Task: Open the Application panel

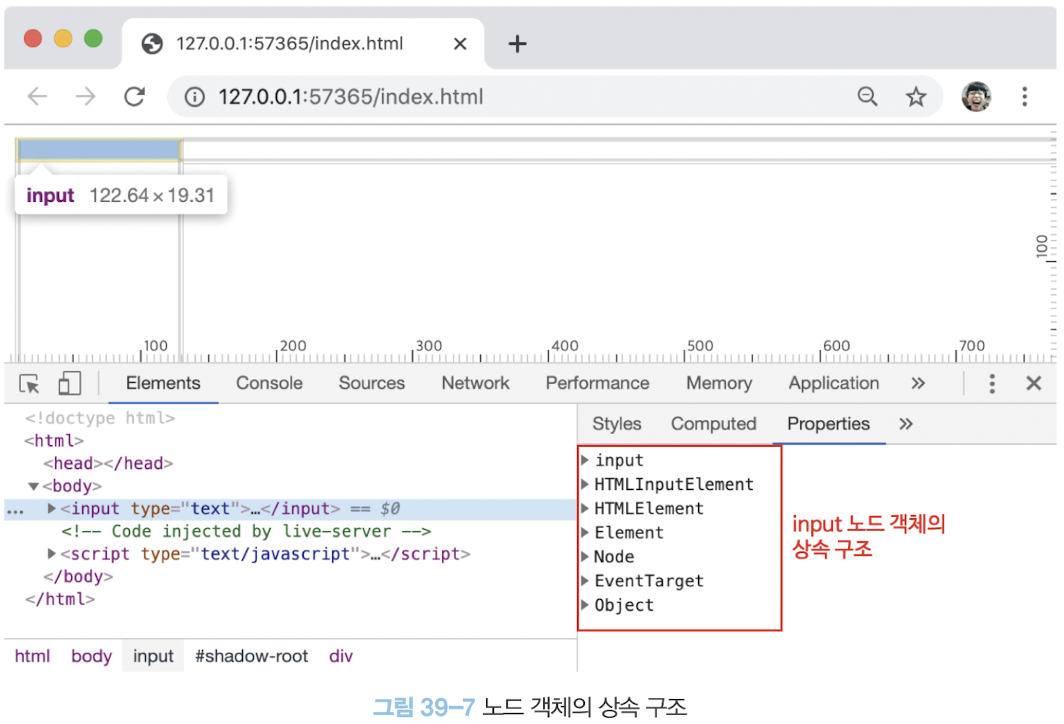Action: coord(834,383)
